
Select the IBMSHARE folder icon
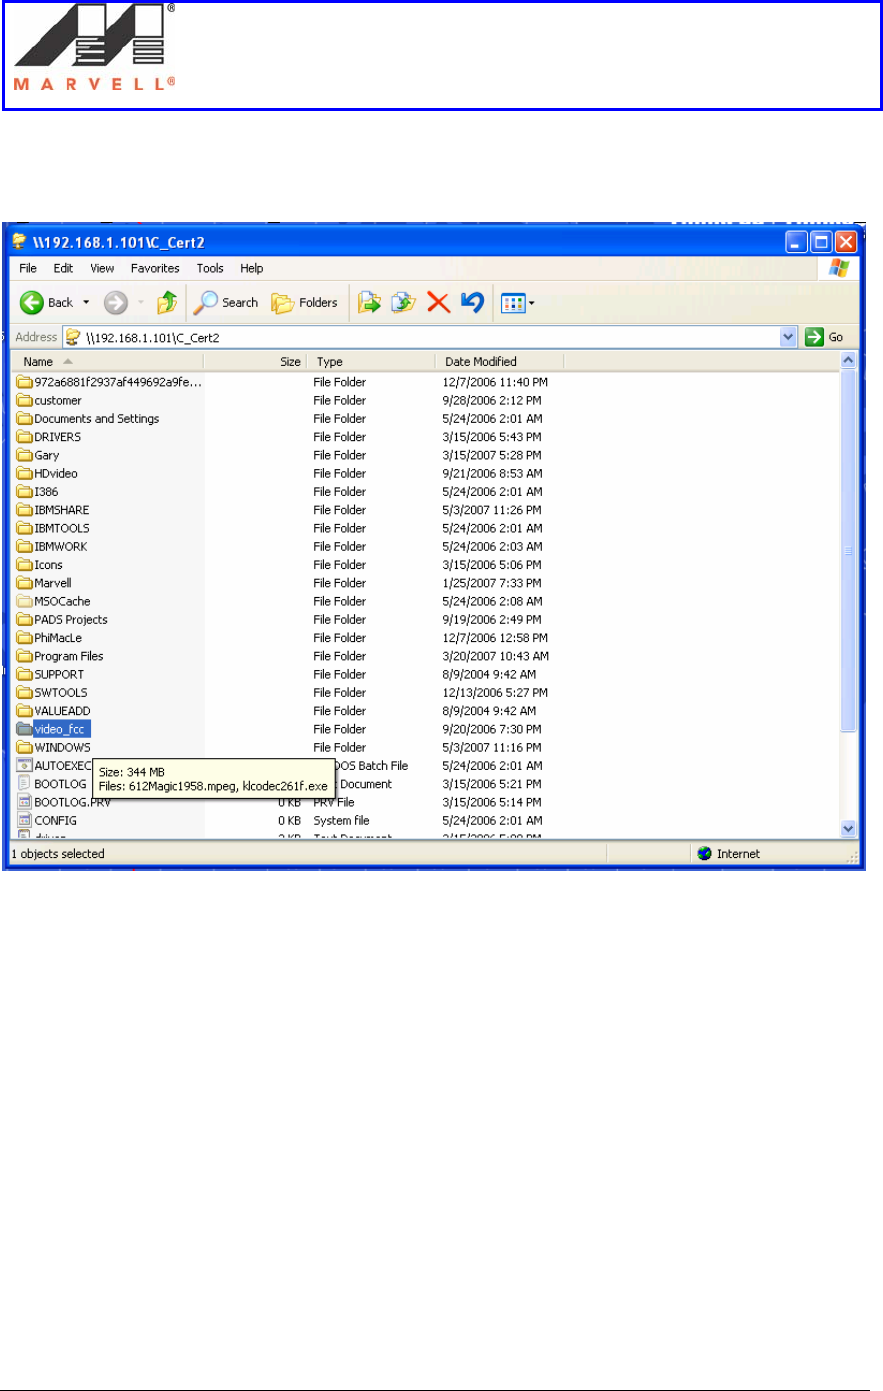coord(25,510)
